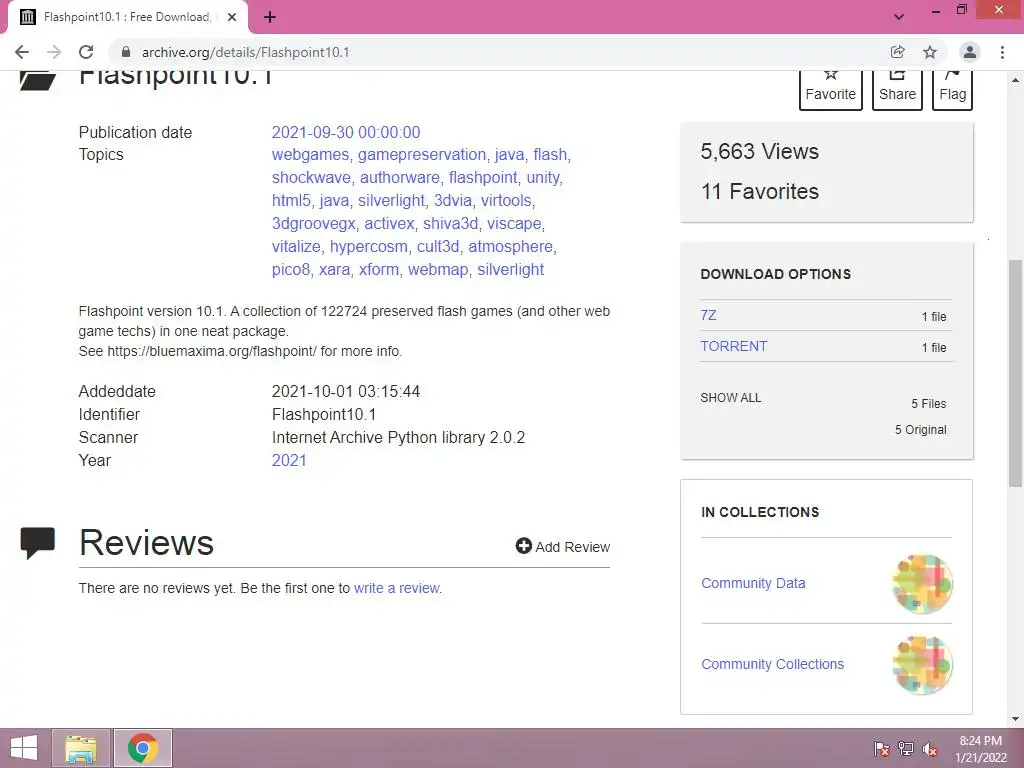Open the activex topic link
This screenshot has width=1024, height=768.
coord(389,224)
